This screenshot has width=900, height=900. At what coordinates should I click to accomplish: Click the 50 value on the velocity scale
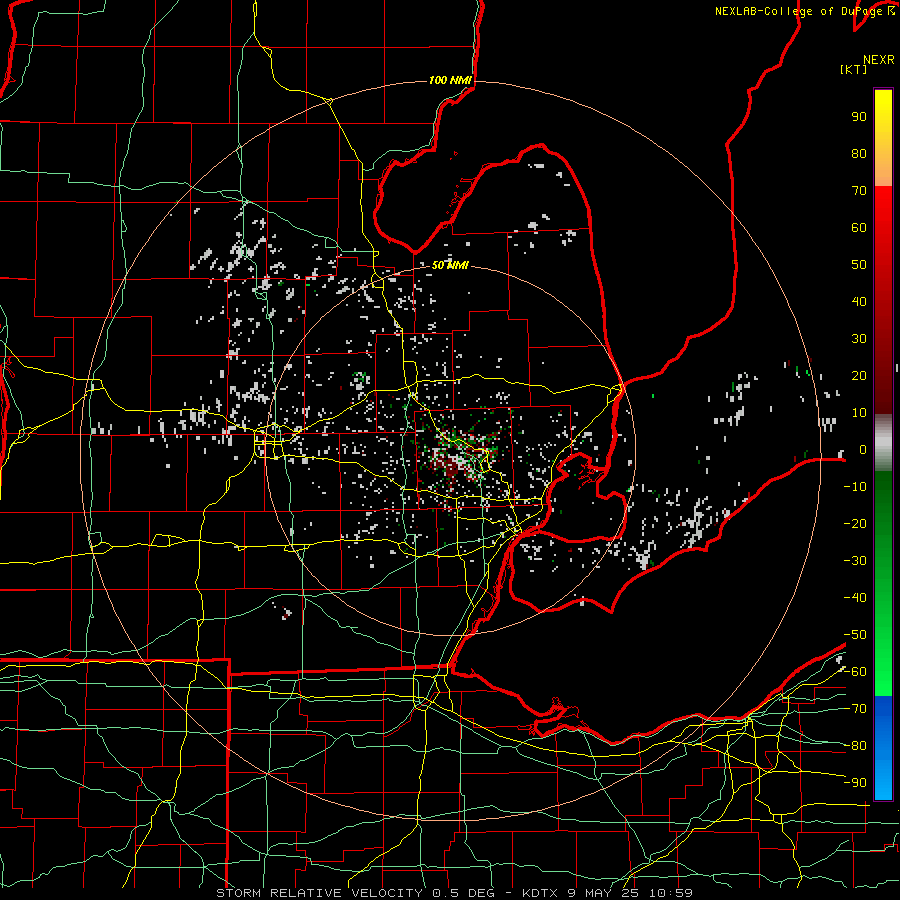pyautogui.click(x=859, y=265)
